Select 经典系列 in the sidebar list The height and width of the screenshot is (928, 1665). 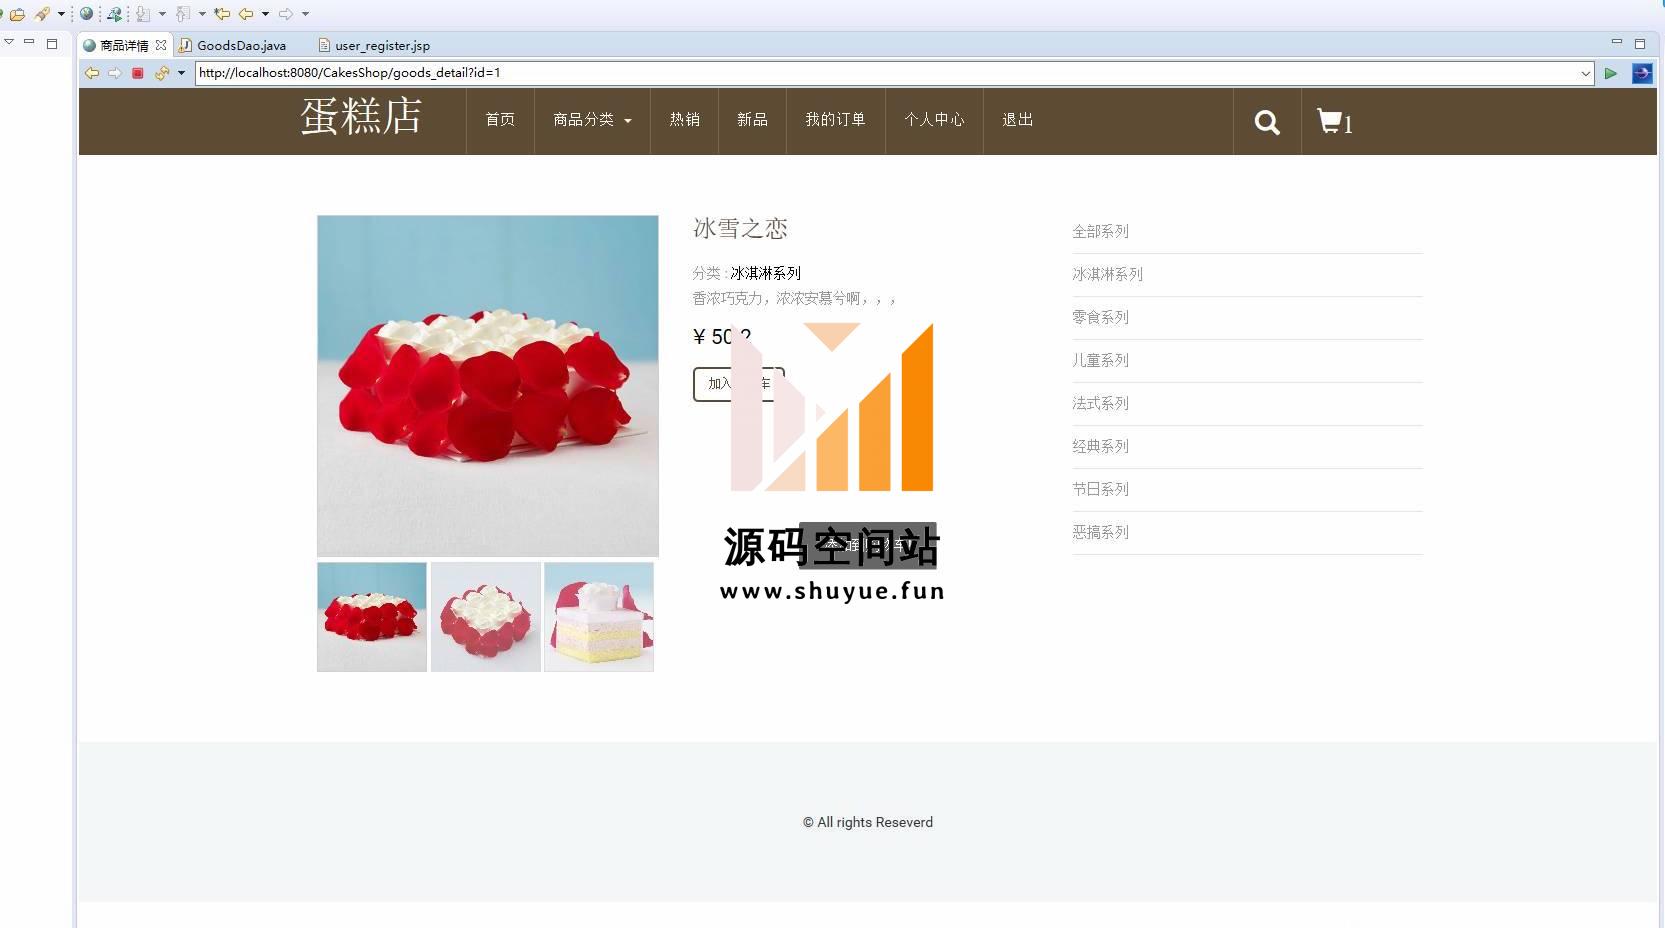(x=1100, y=447)
